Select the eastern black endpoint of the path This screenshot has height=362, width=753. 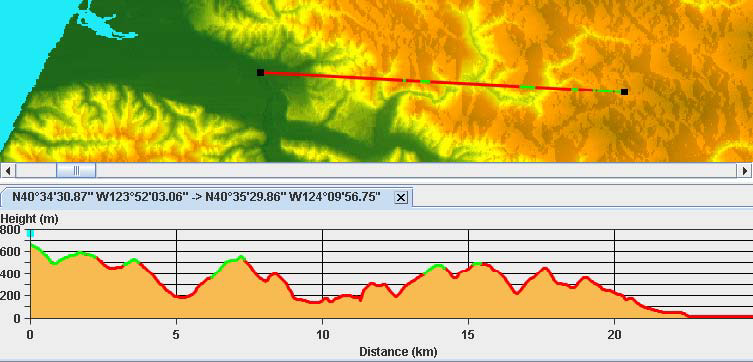pos(624,92)
